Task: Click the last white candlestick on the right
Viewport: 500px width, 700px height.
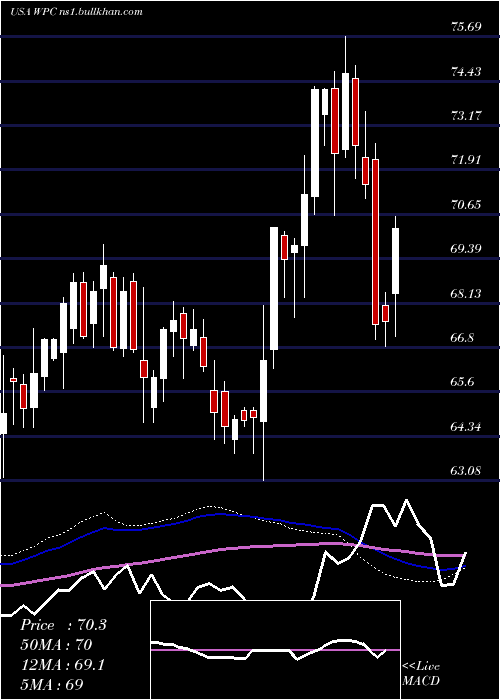Action: tap(396, 261)
